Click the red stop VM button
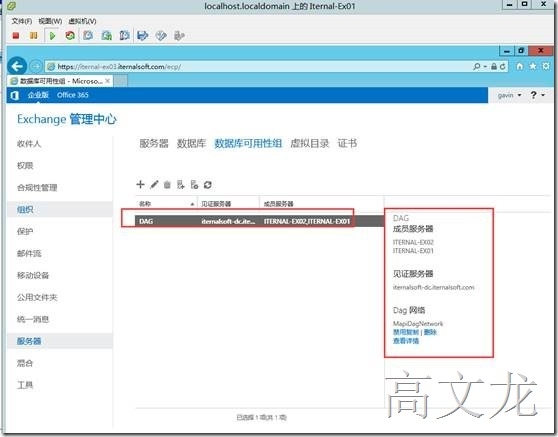Screen dimensions: 558x437 click(16, 36)
